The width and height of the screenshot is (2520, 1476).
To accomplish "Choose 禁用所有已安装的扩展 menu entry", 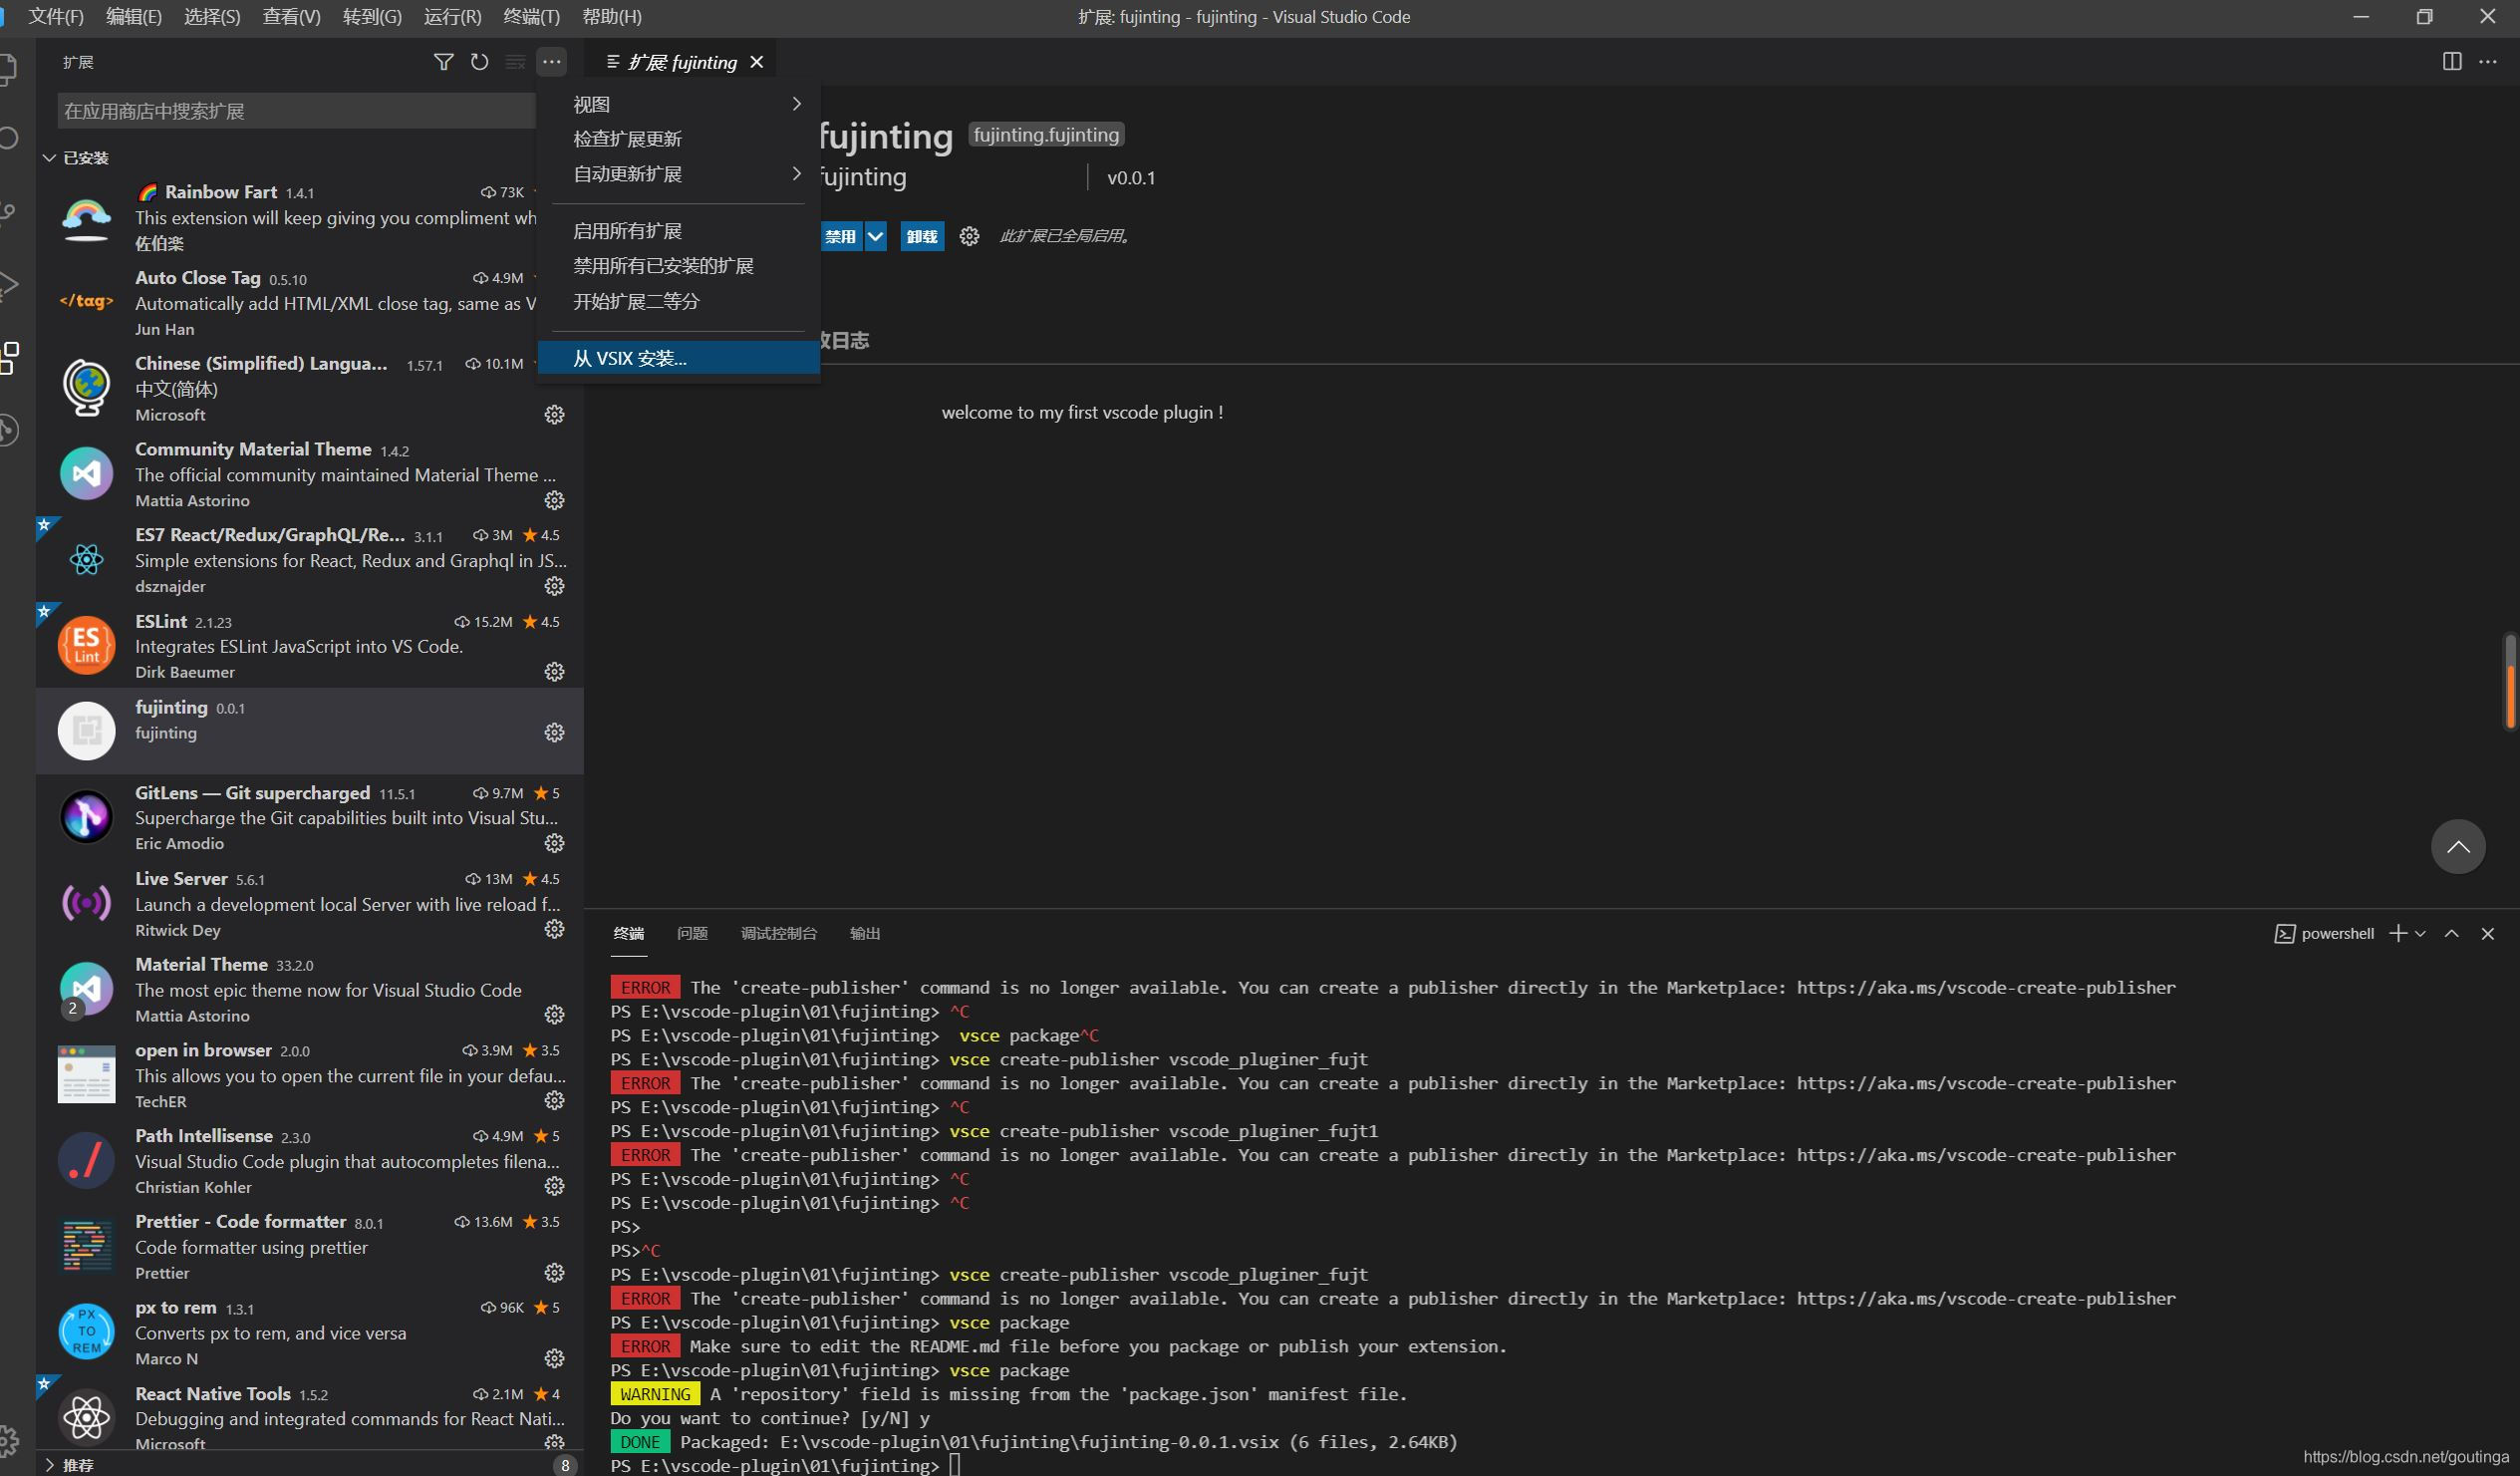I will click(679, 266).
